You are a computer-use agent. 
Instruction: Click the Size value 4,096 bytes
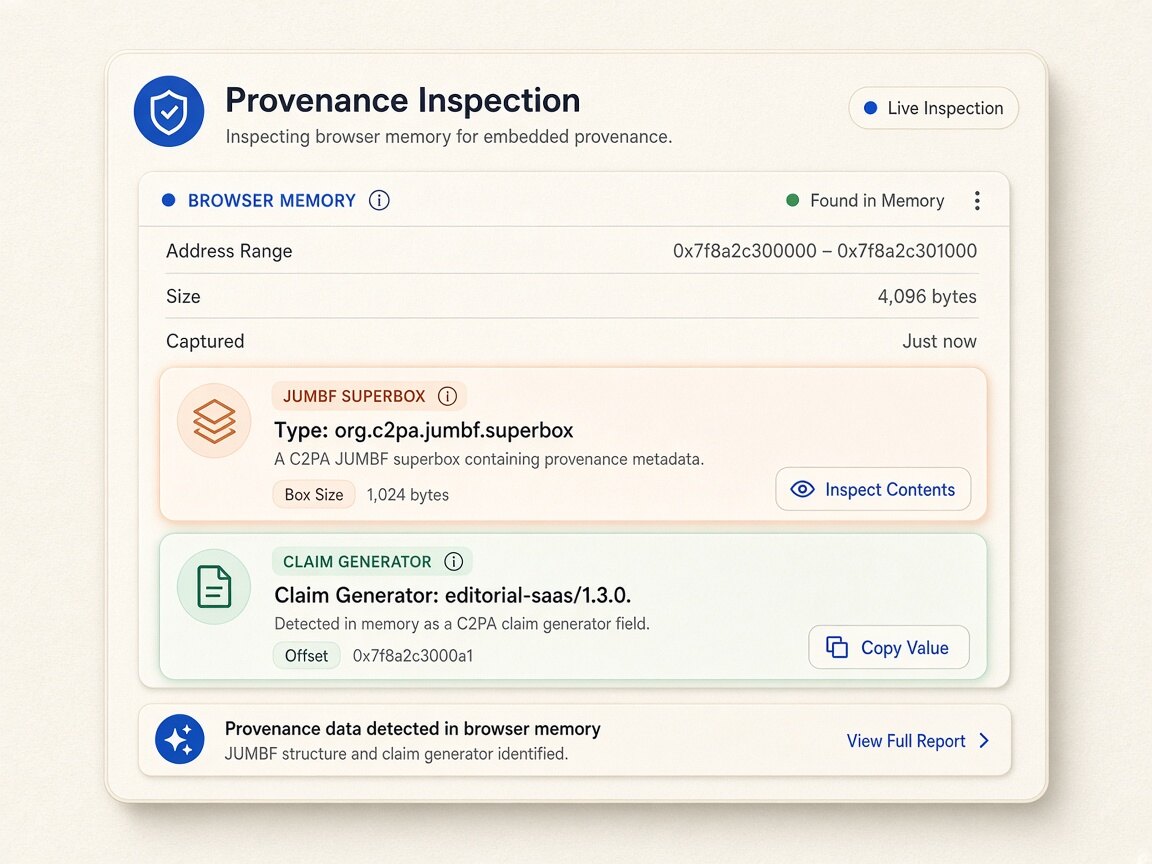pyautogui.click(x=927, y=296)
